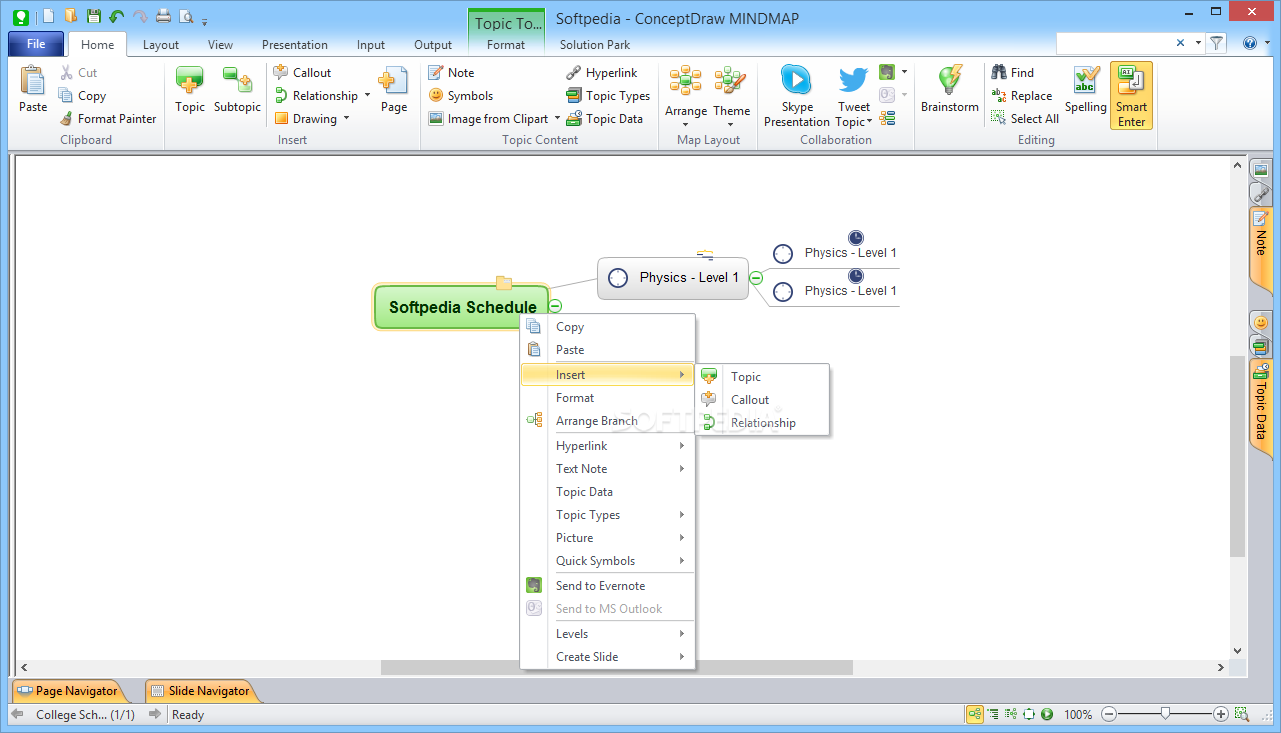This screenshot has height=733, width=1281.
Task: Pick Relationship in Insert submenu
Action: [763, 423]
